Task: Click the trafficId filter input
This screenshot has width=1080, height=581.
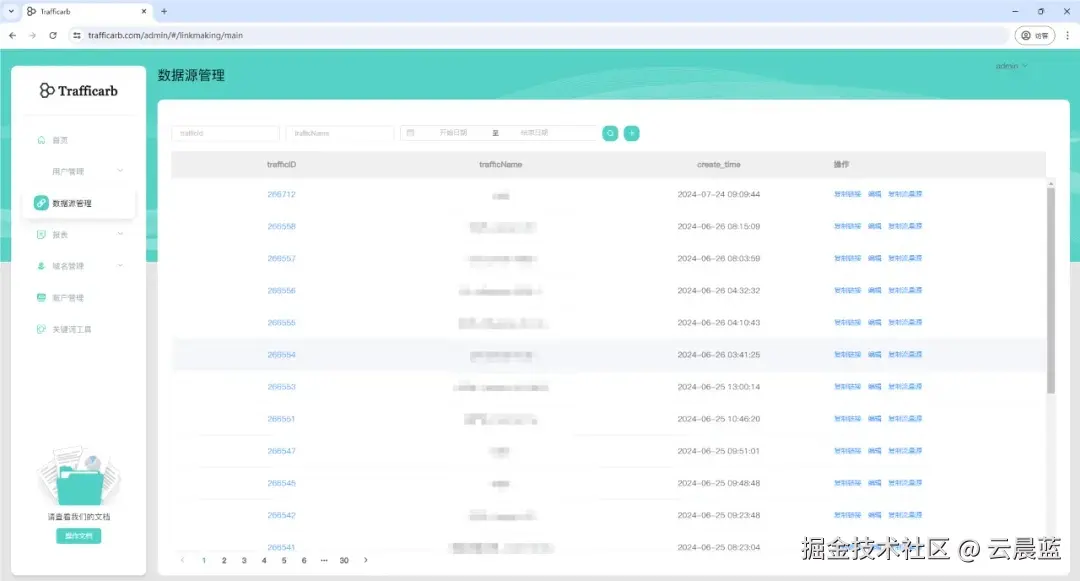Action: click(225, 133)
